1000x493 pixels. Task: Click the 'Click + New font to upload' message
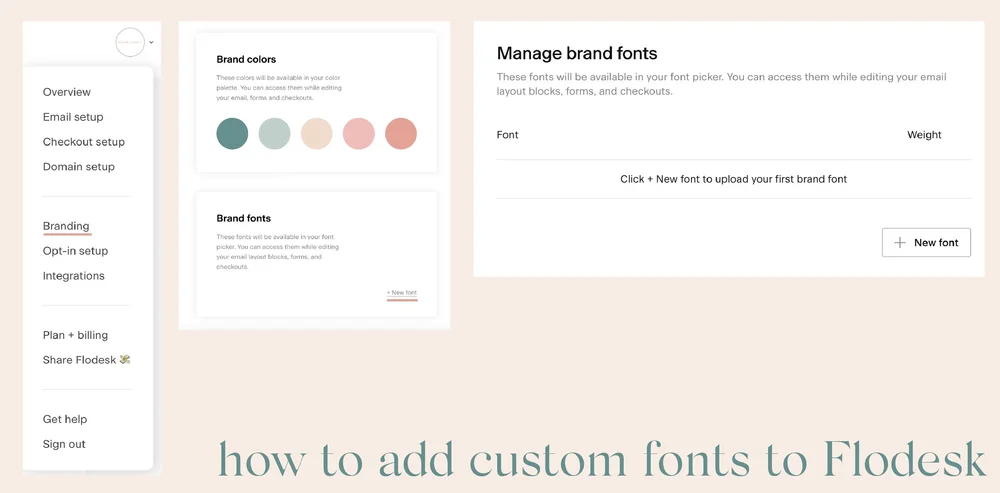pos(734,179)
